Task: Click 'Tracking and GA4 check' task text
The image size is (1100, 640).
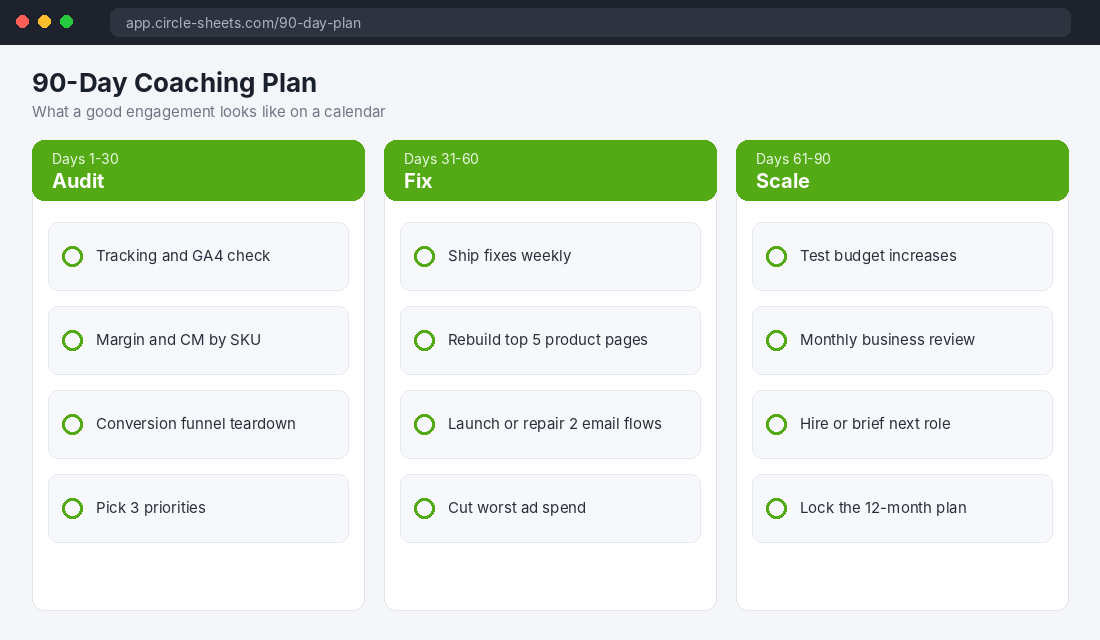Action: click(183, 256)
